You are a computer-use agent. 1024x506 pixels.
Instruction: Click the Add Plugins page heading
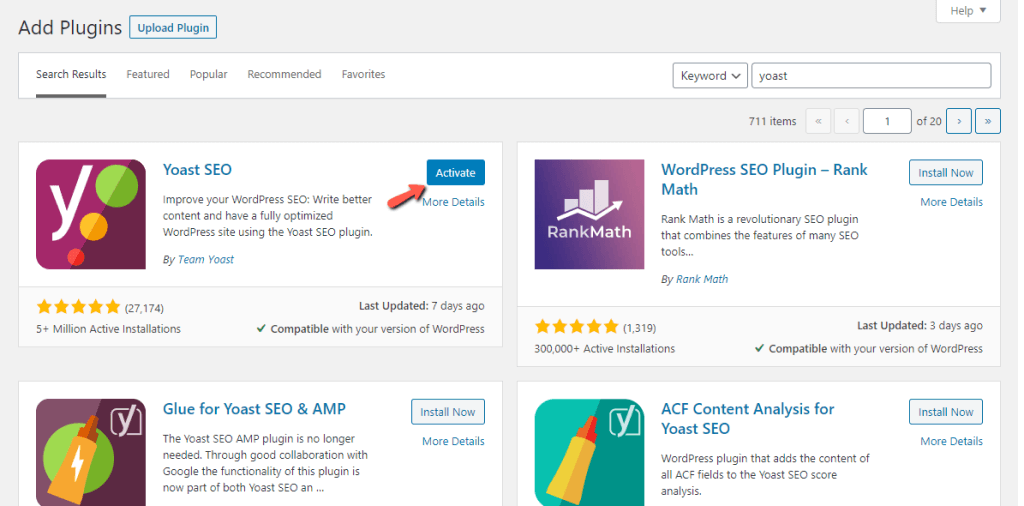coord(70,27)
